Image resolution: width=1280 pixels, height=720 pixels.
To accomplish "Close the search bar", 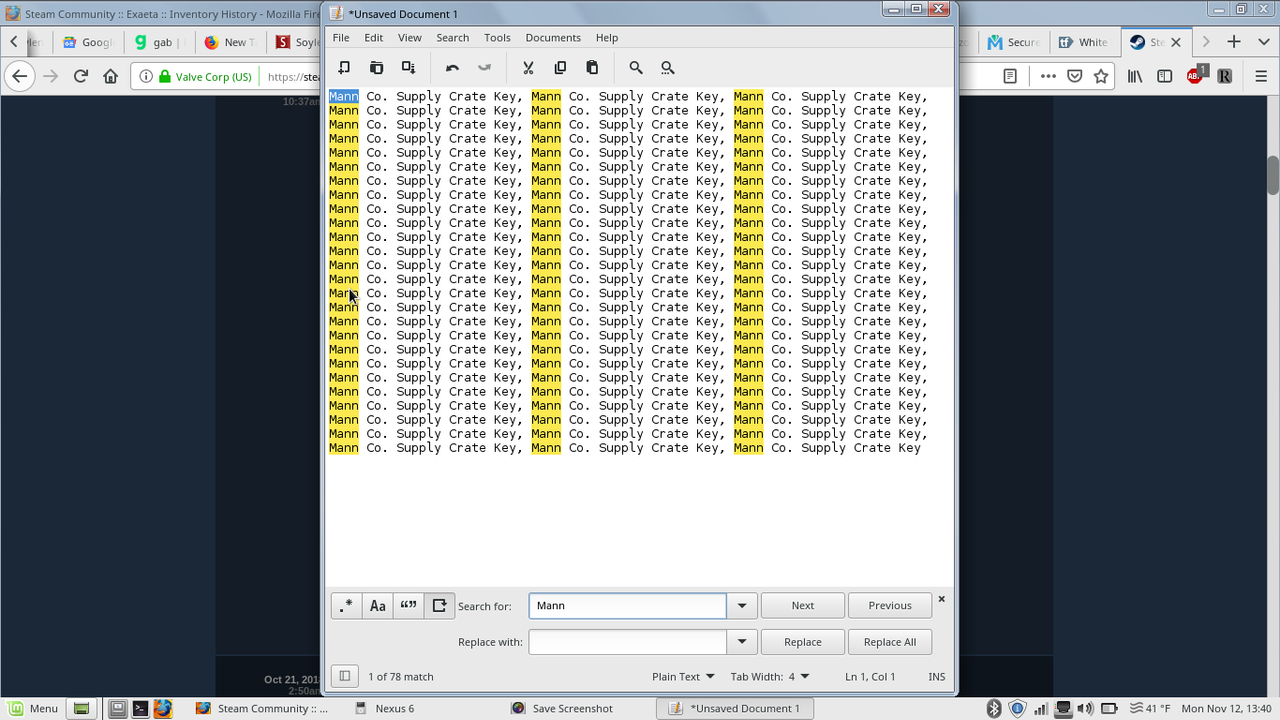I will pyautogui.click(x=941, y=599).
